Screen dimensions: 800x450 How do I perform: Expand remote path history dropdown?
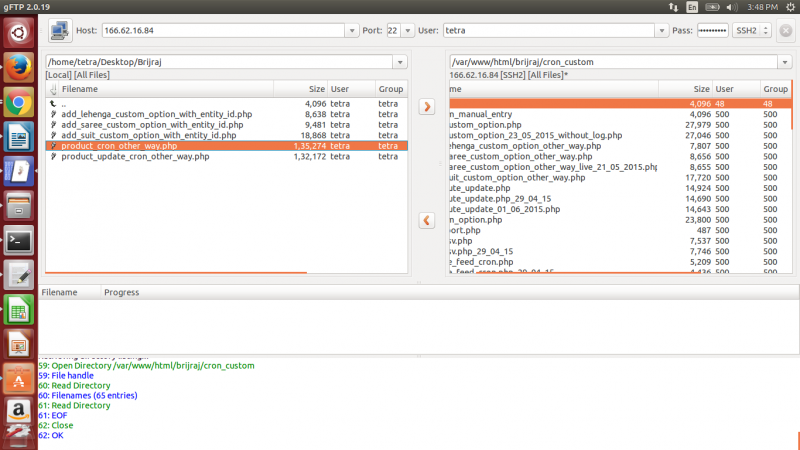tap(785, 62)
